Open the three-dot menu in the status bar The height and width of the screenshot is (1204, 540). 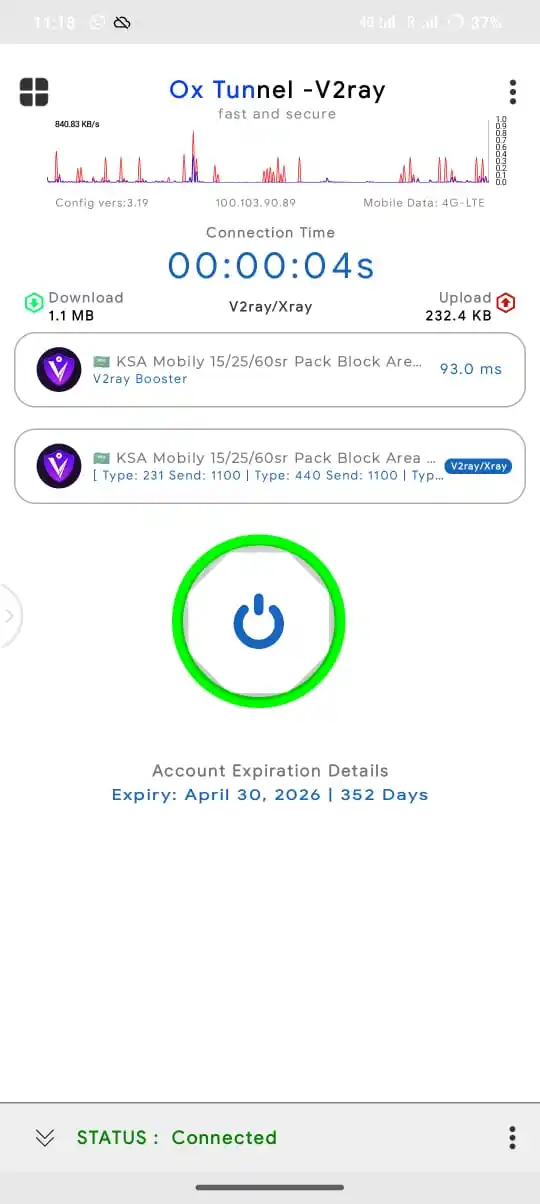click(x=513, y=1137)
